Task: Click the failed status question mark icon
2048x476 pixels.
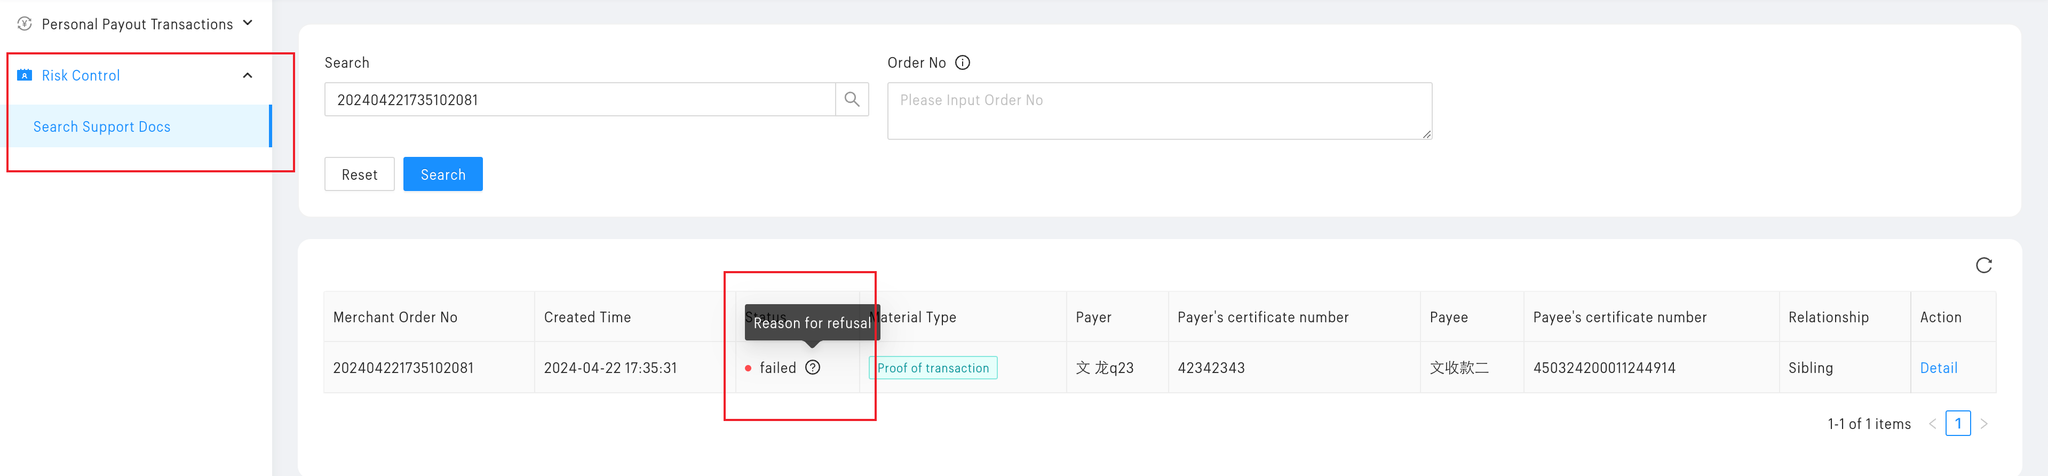Action: (x=813, y=367)
